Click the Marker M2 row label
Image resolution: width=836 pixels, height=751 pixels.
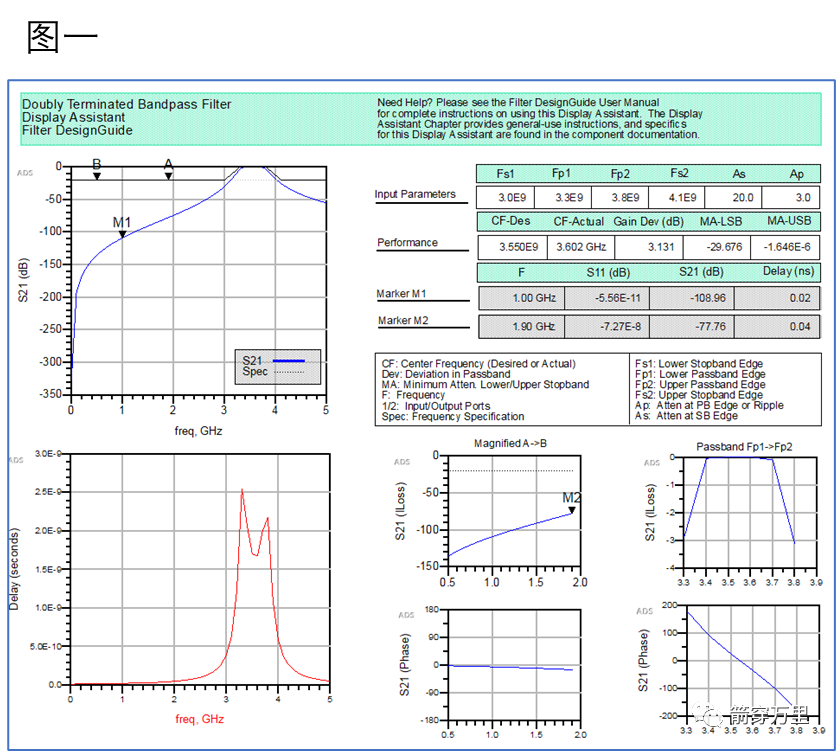(403, 320)
